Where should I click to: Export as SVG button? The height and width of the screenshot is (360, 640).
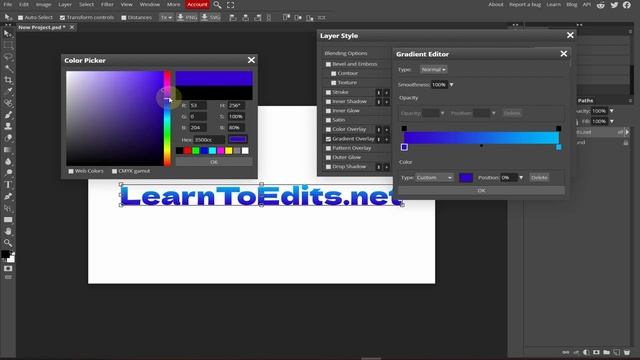coord(211,18)
